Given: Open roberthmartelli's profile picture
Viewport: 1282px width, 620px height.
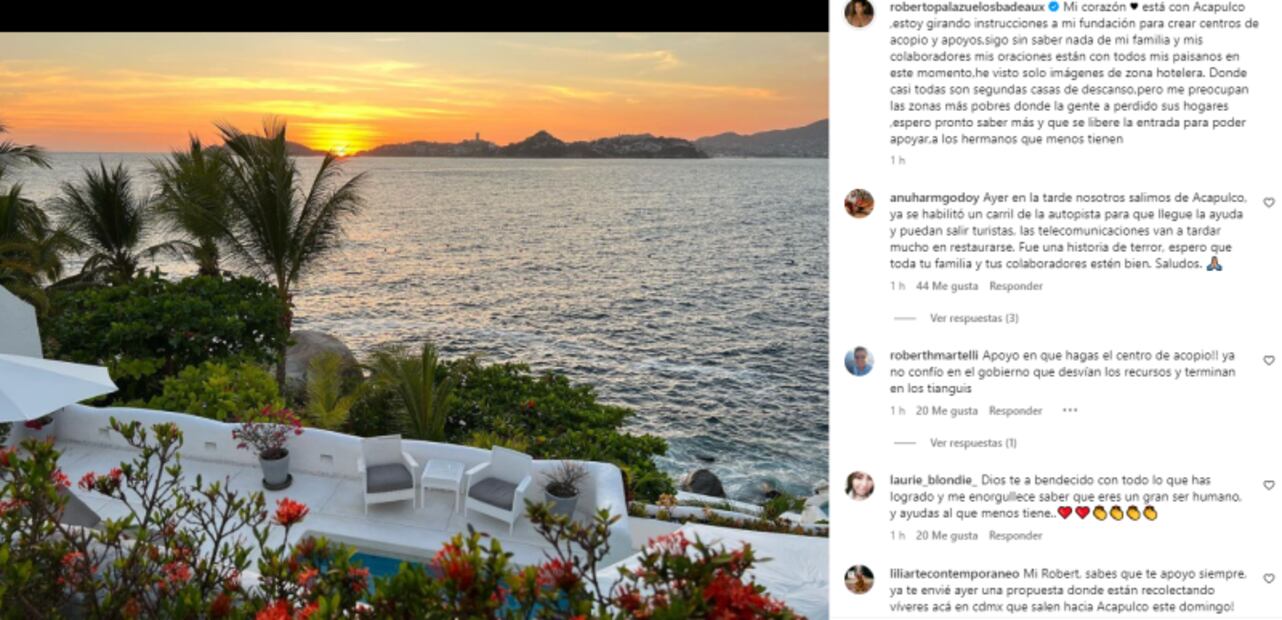Looking at the screenshot, I should click(859, 361).
